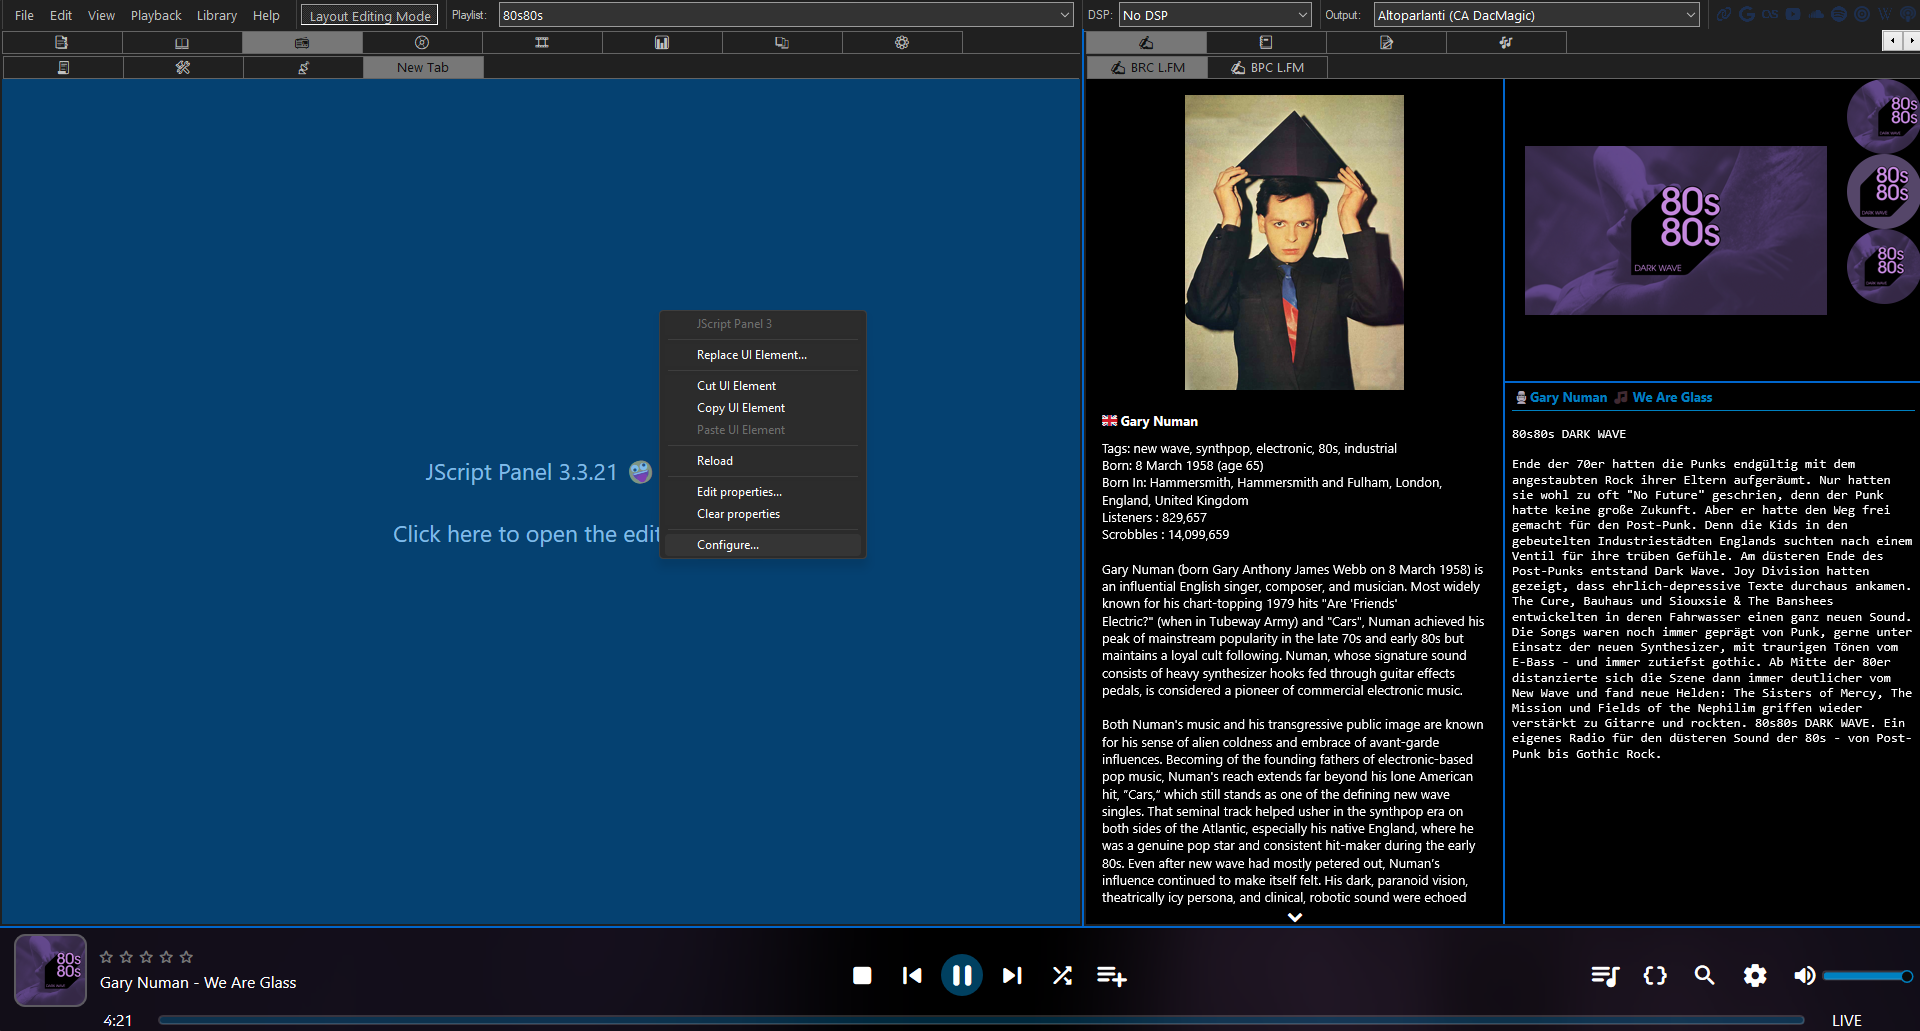The image size is (1920, 1031).
Task: Click the add-to-playlist icon
Action: [x=1112, y=976]
